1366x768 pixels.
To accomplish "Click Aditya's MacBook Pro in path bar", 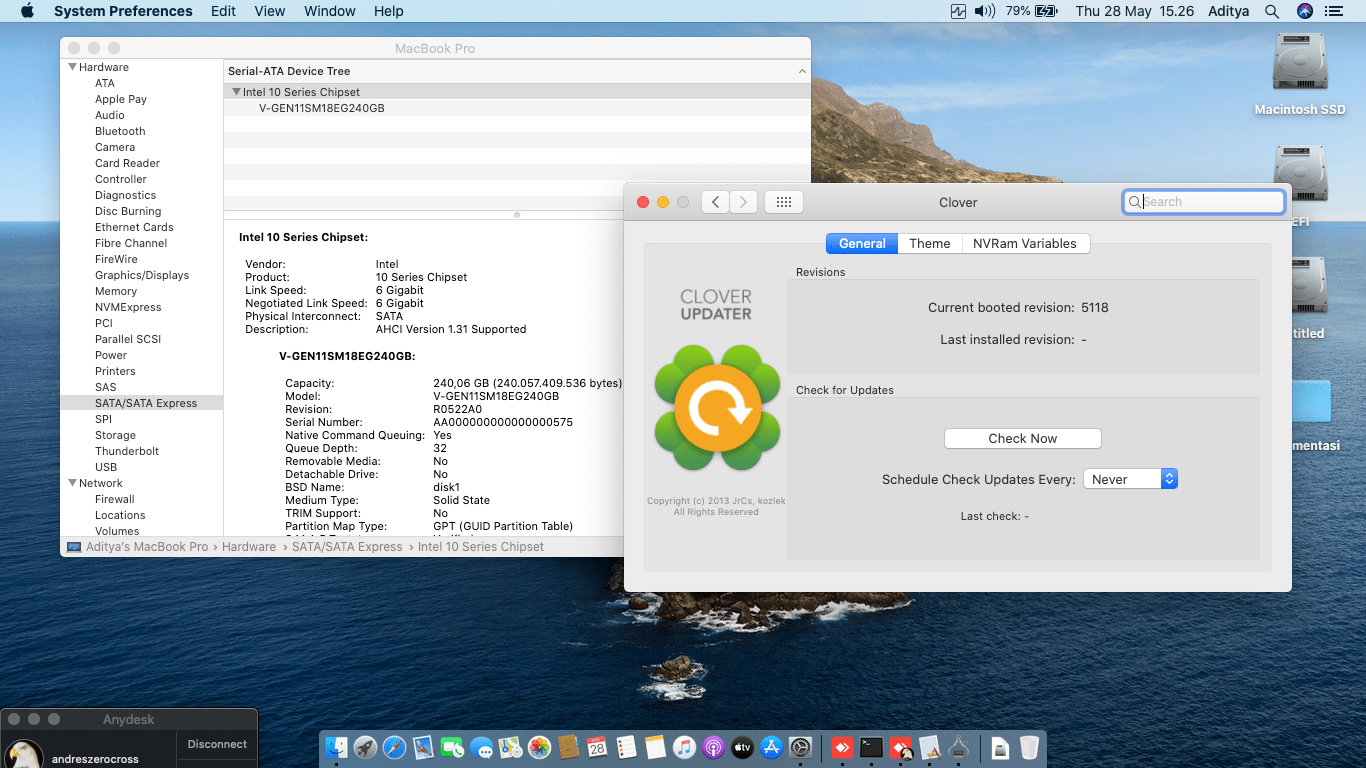I will click(146, 547).
